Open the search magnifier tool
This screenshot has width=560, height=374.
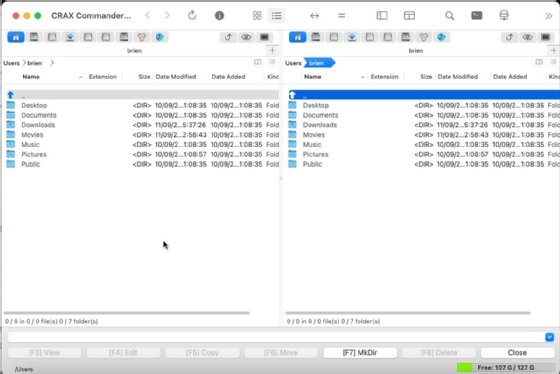pyautogui.click(x=450, y=15)
